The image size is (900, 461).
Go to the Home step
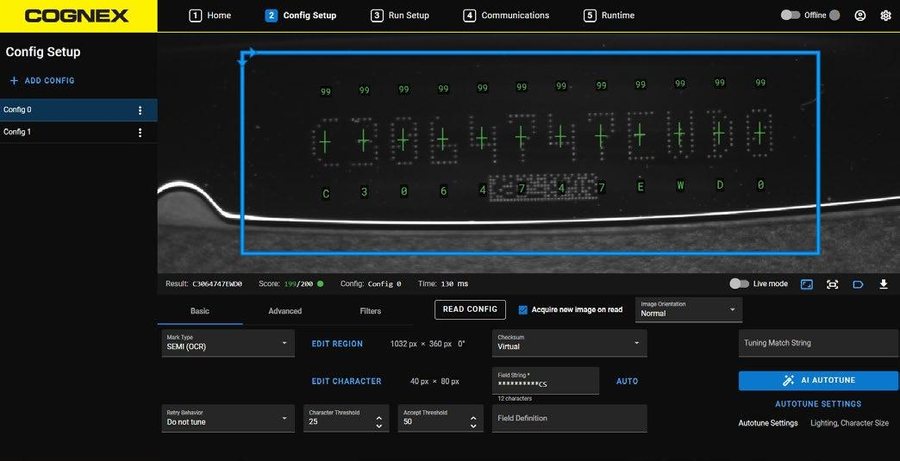[x=210, y=16]
